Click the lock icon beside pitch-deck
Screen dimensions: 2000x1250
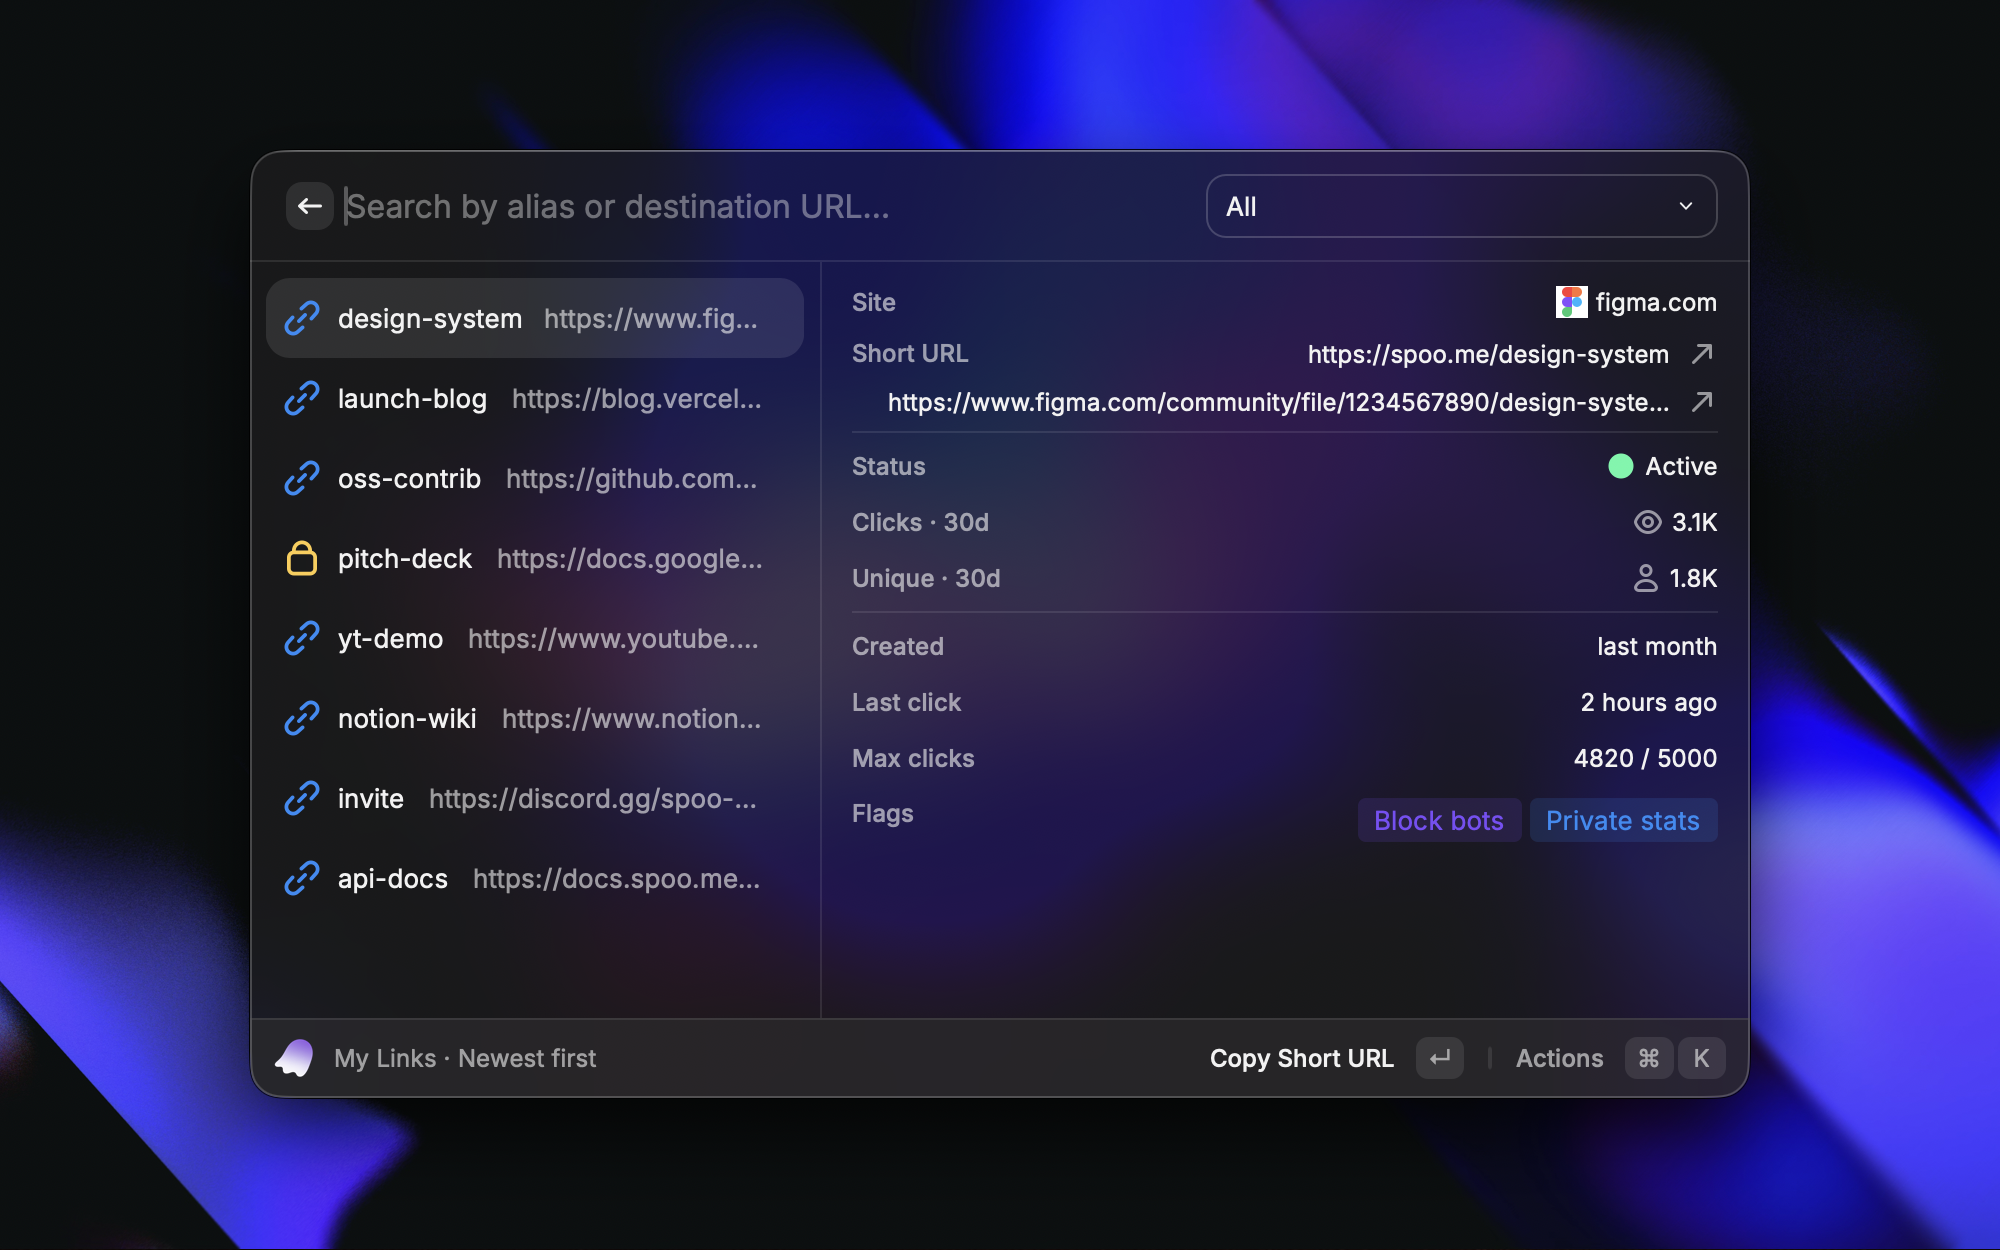[x=301, y=558]
